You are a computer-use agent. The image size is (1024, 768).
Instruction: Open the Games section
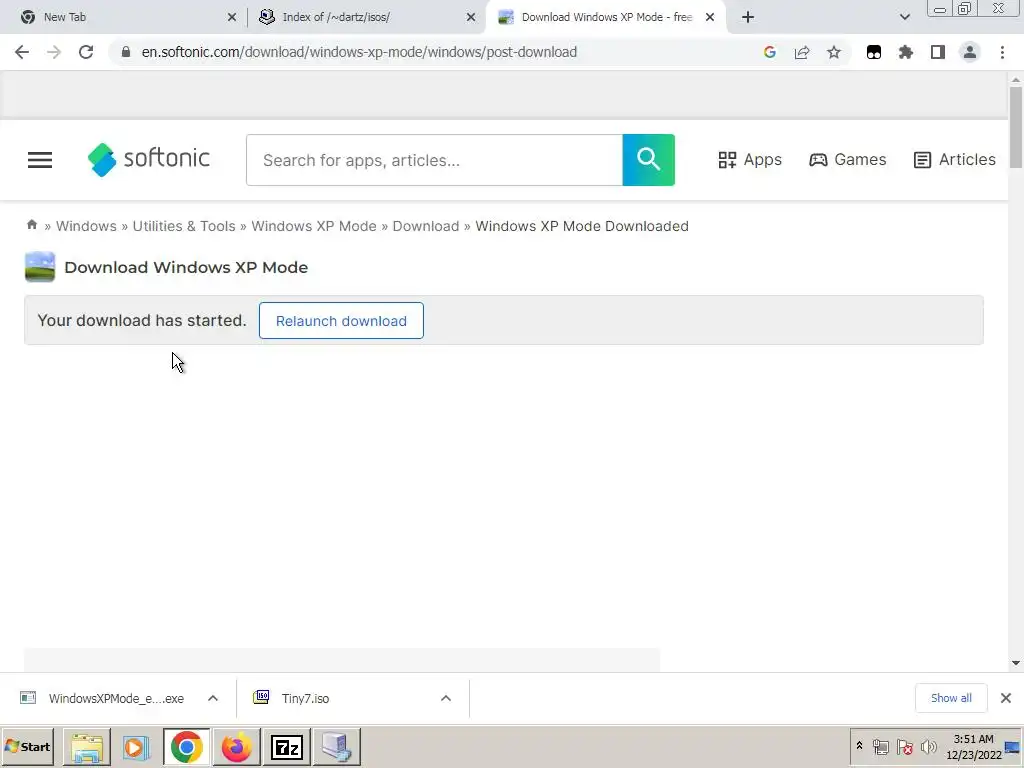848,160
